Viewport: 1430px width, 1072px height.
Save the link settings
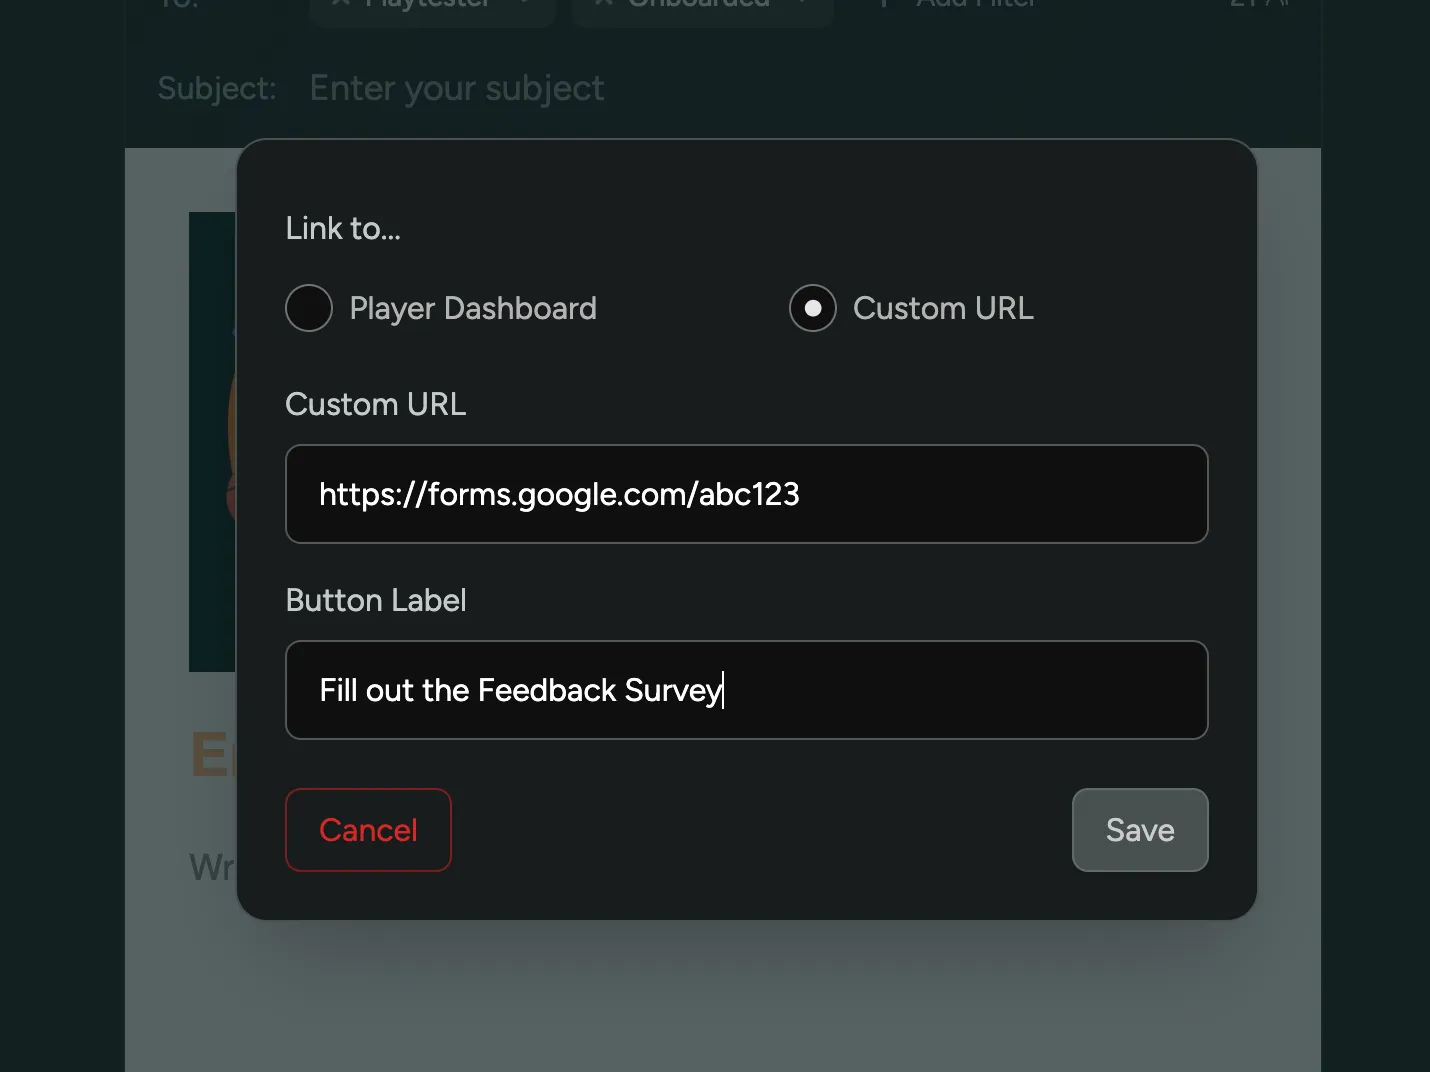click(1139, 830)
